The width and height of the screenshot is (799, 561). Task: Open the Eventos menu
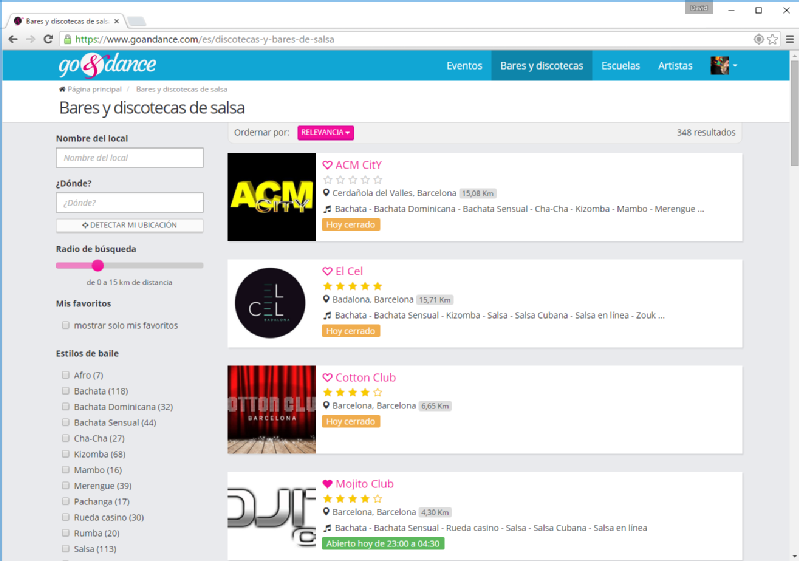click(x=464, y=66)
